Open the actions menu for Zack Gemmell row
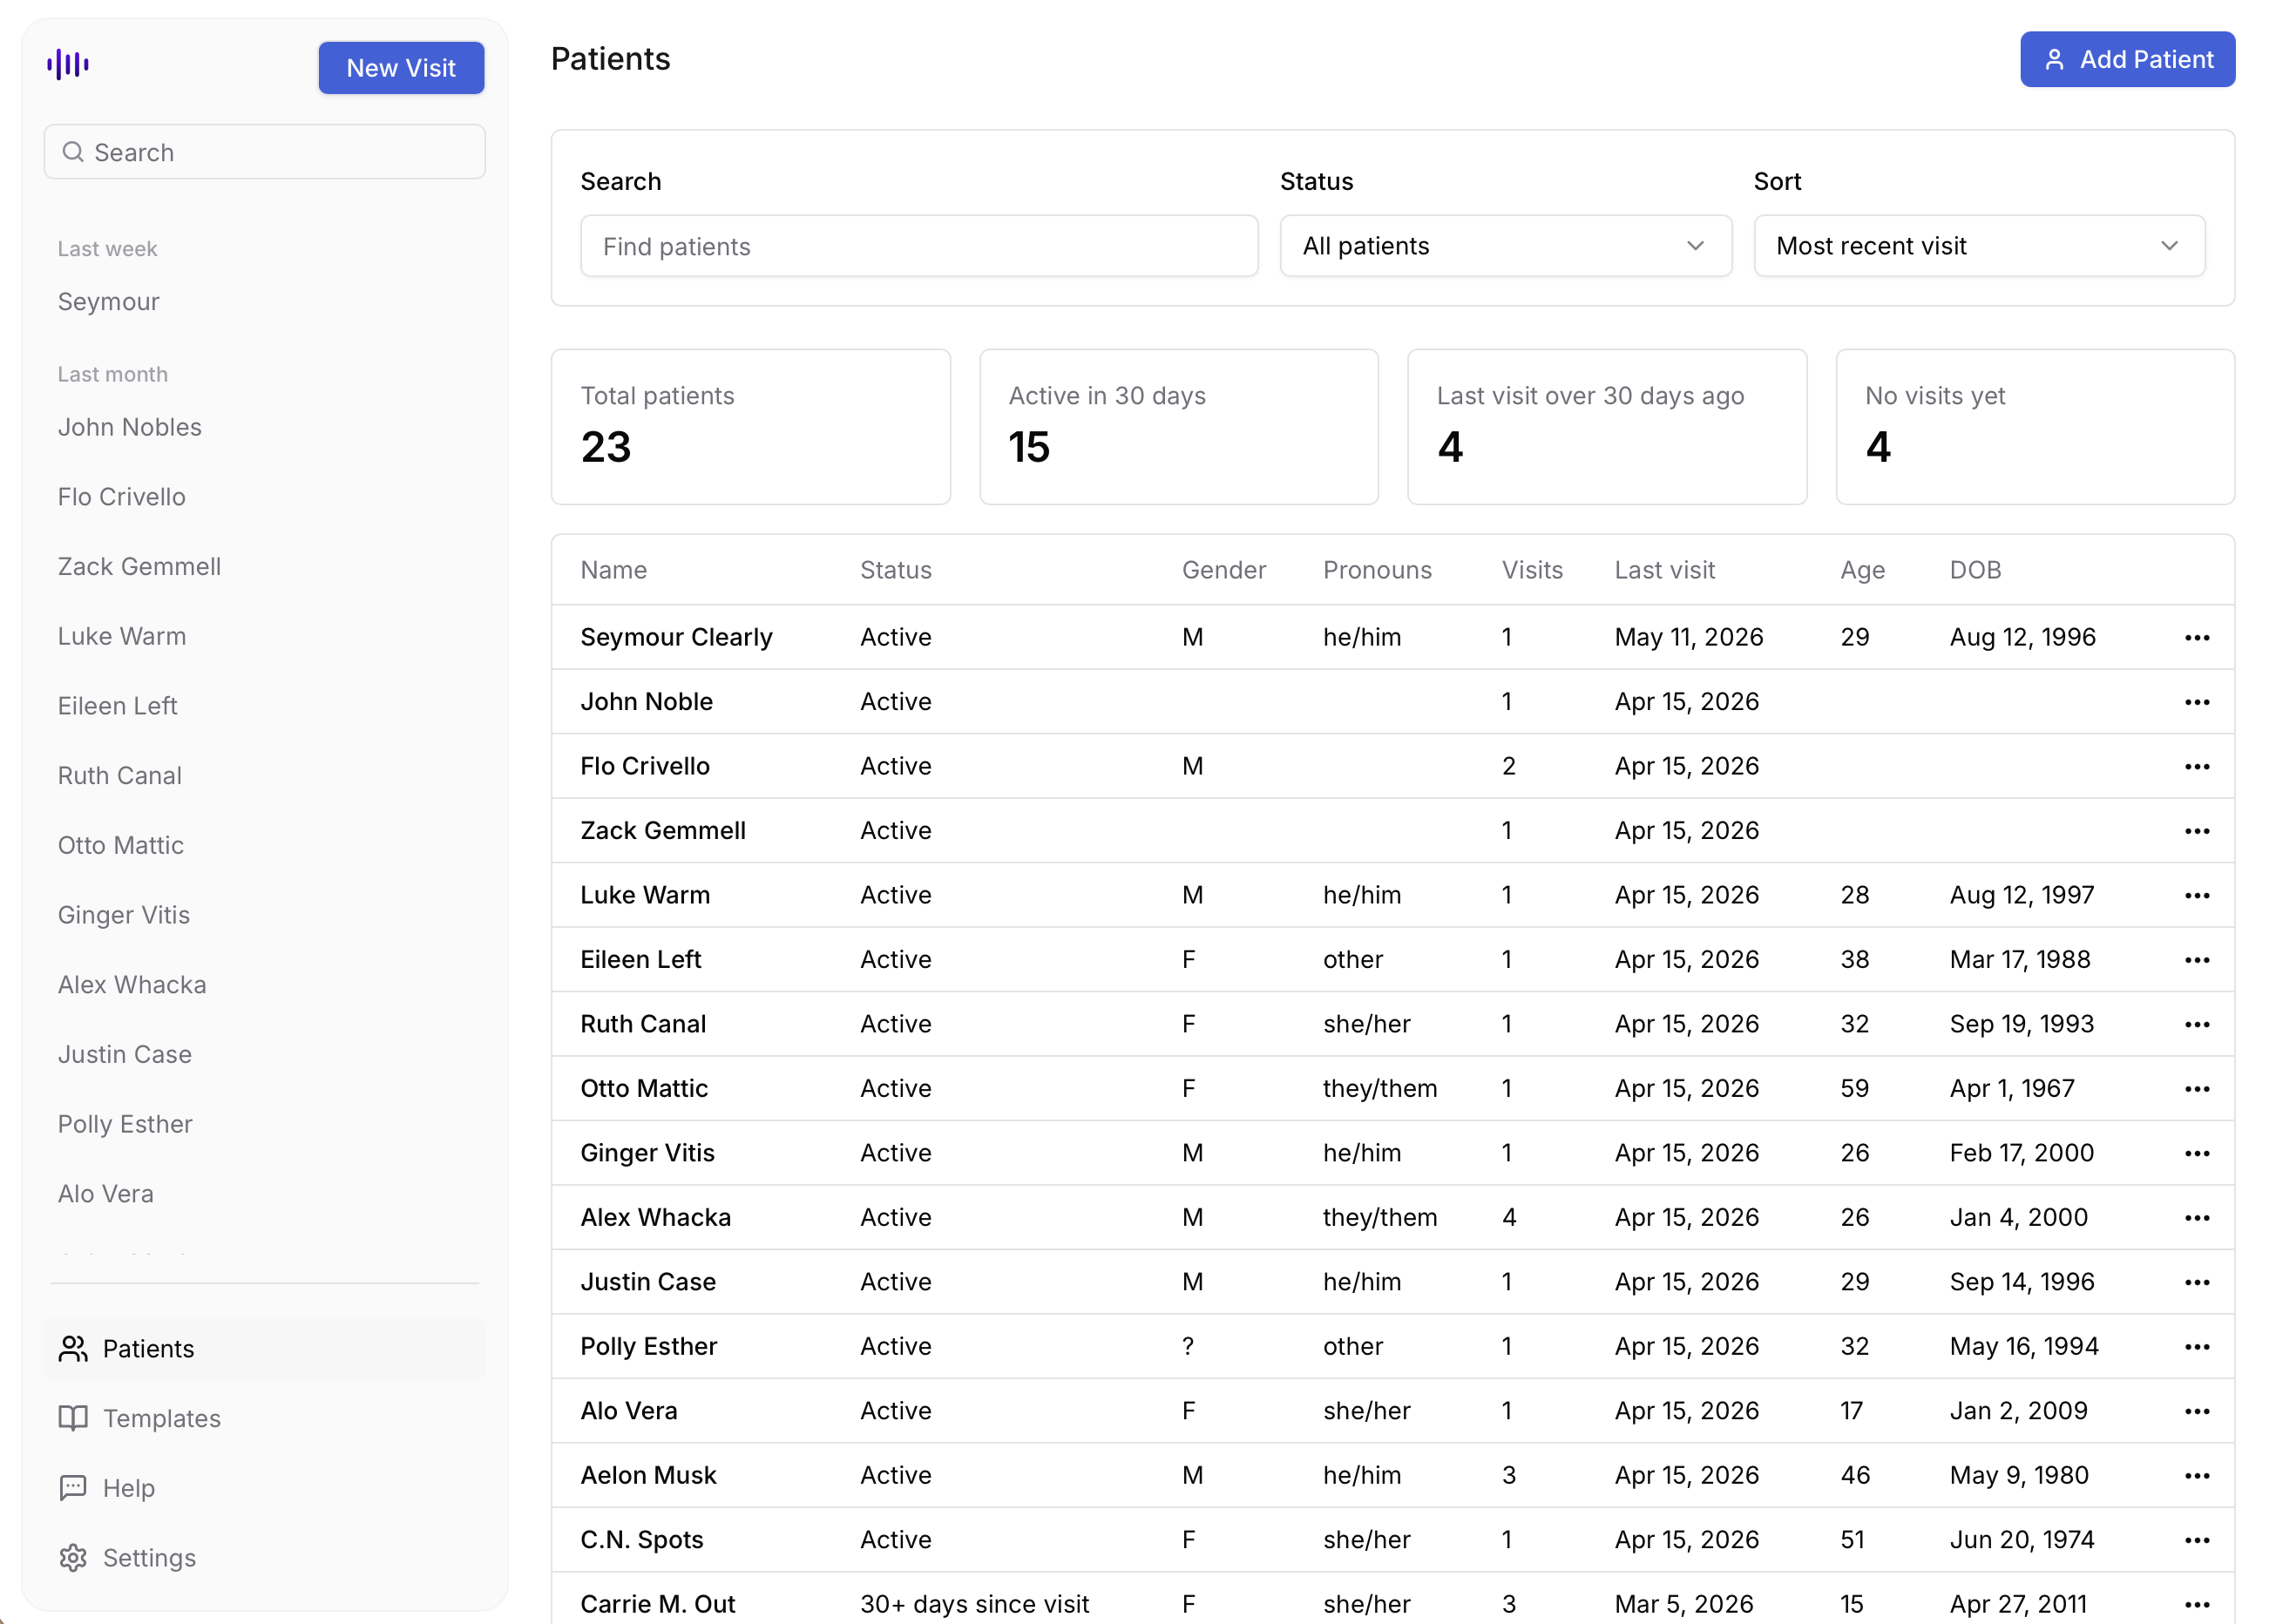Viewport: 2276px width, 1624px height. tap(2196, 831)
